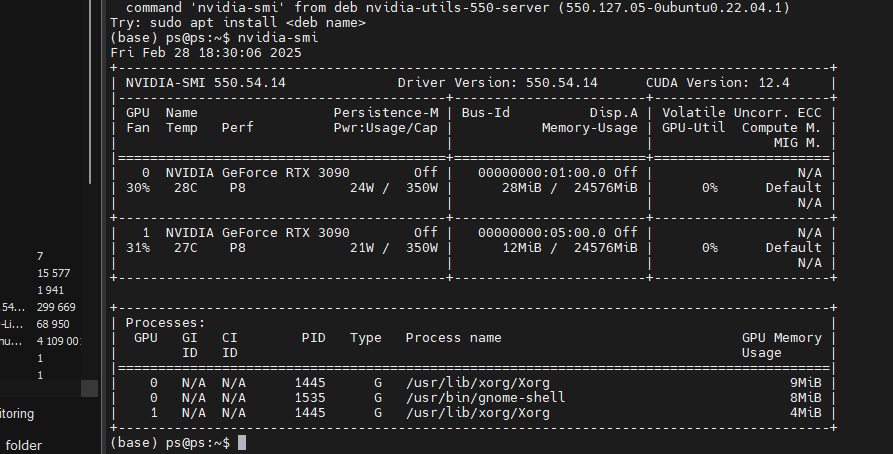Viewport: 893px width, 454px height.
Task: Click the '30%' fan speed value
Action: coord(138,187)
